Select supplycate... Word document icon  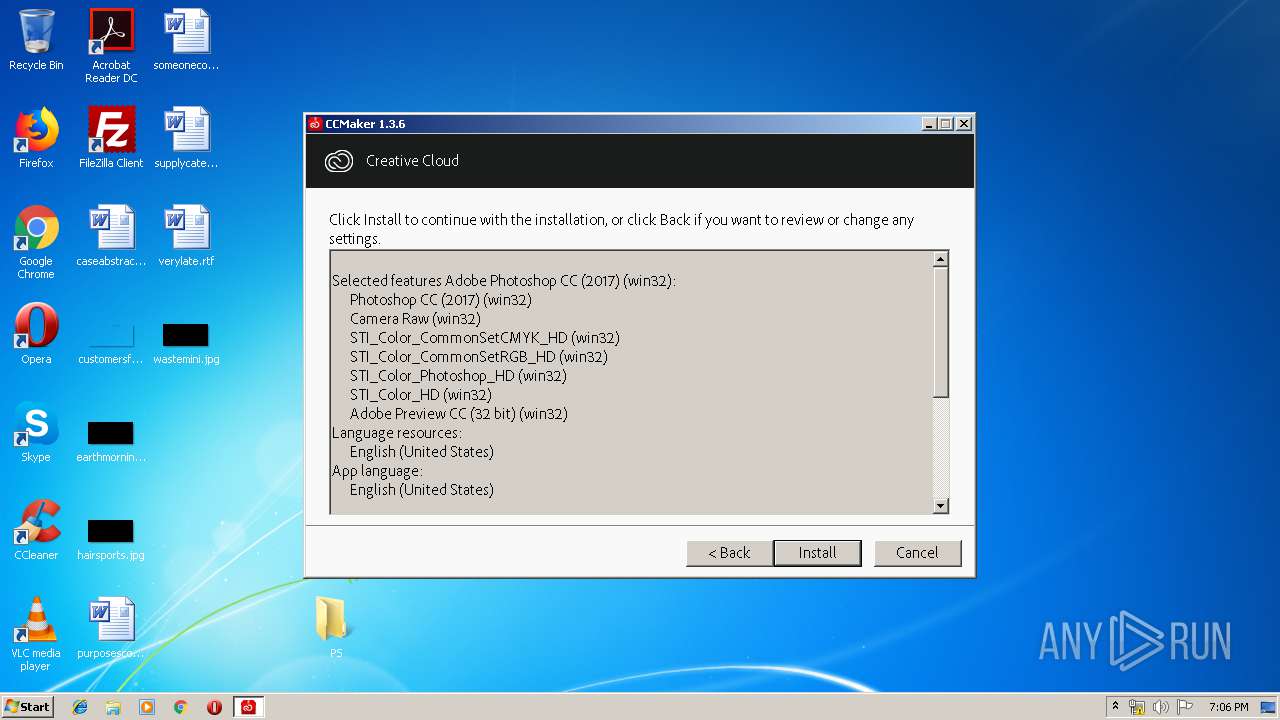(186, 138)
